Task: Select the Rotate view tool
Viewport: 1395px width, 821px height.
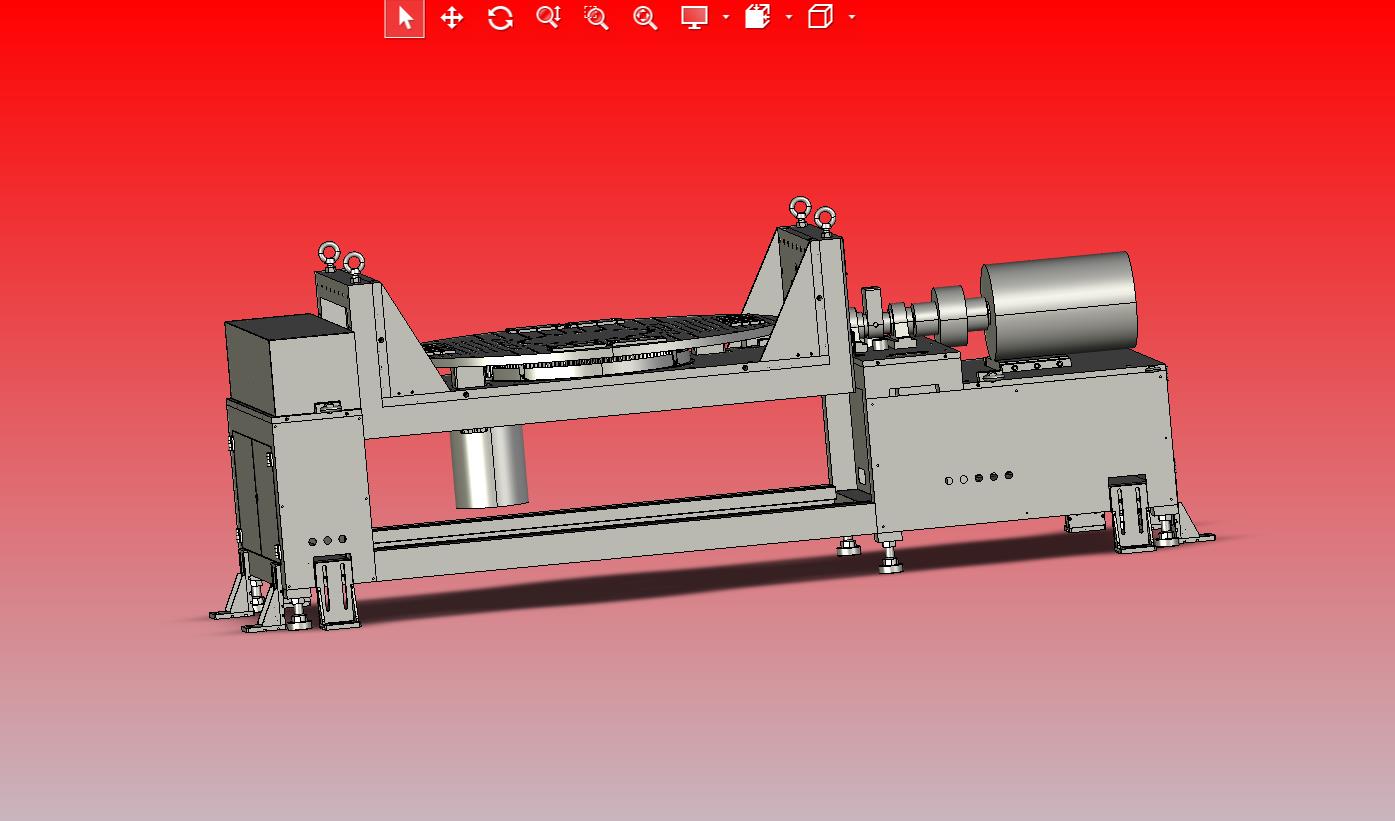Action: [x=500, y=18]
